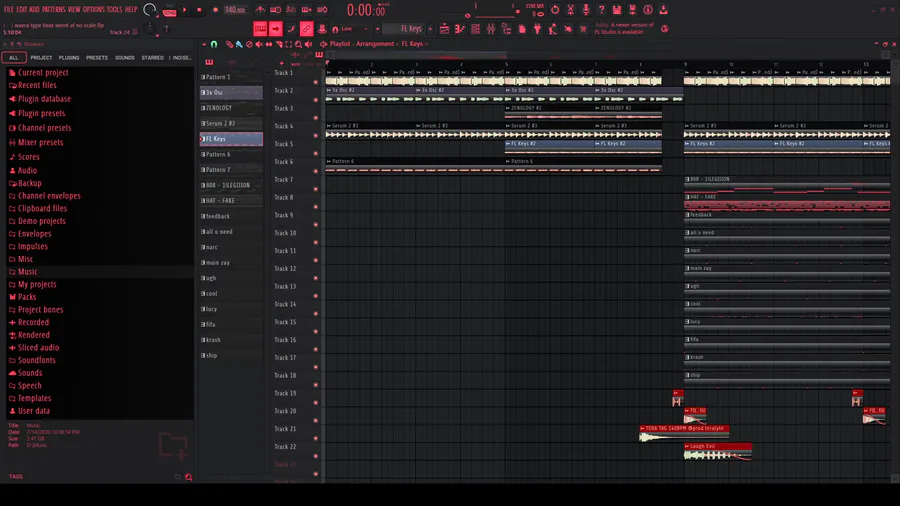Open the plugin picker plug icon
This screenshot has height=506, width=900.
(537, 29)
